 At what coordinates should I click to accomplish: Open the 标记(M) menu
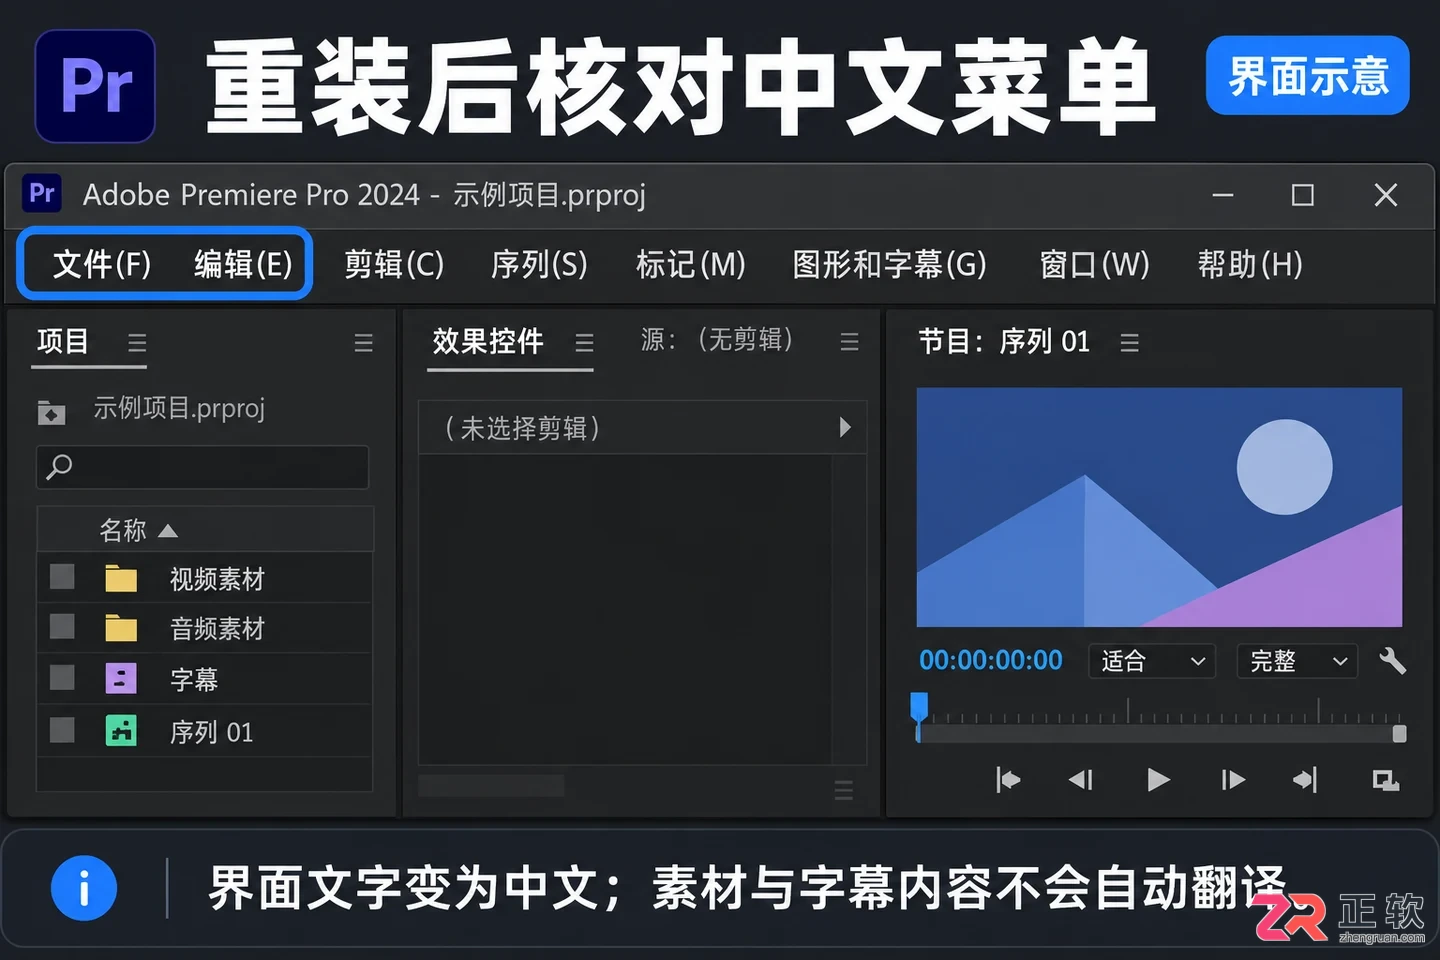point(691,264)
